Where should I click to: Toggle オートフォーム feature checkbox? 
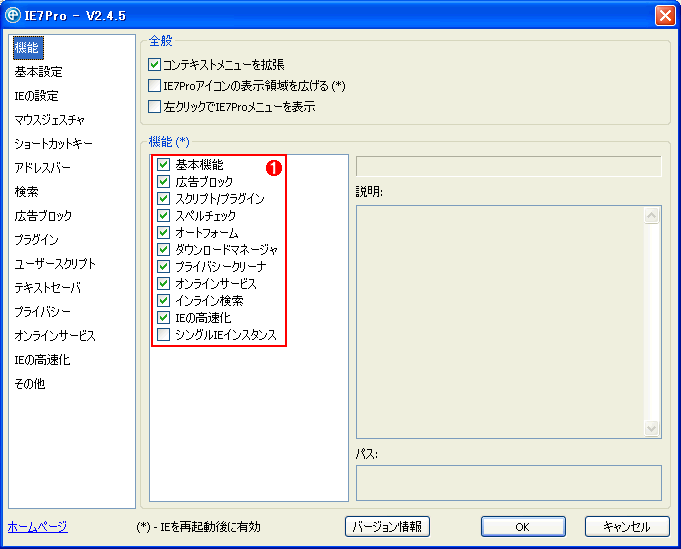pyautogui.click(x=163, y=232)
